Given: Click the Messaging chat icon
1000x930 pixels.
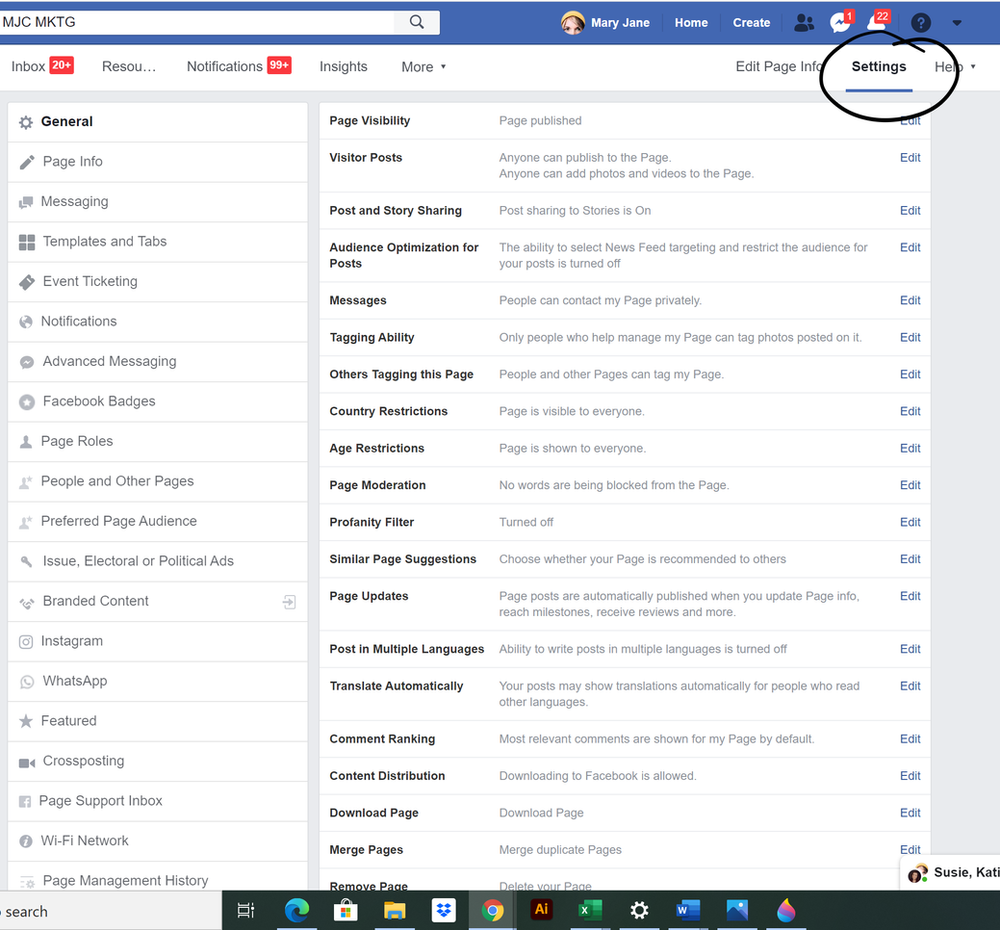Looking at the screenshot, I should 26,202.
